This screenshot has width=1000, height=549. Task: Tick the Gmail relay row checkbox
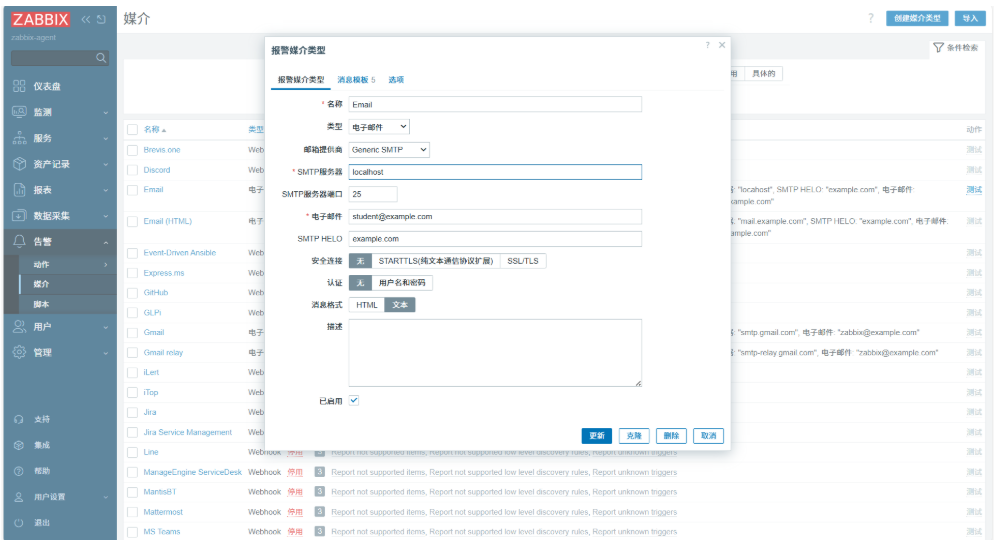[132, 353]
